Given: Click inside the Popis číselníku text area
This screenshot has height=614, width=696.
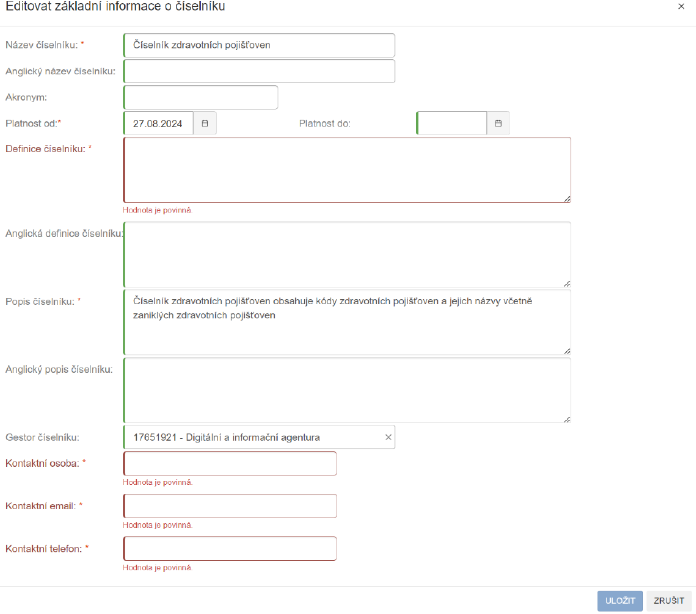Looking at the screenshot, I should (x=346, y=322).
